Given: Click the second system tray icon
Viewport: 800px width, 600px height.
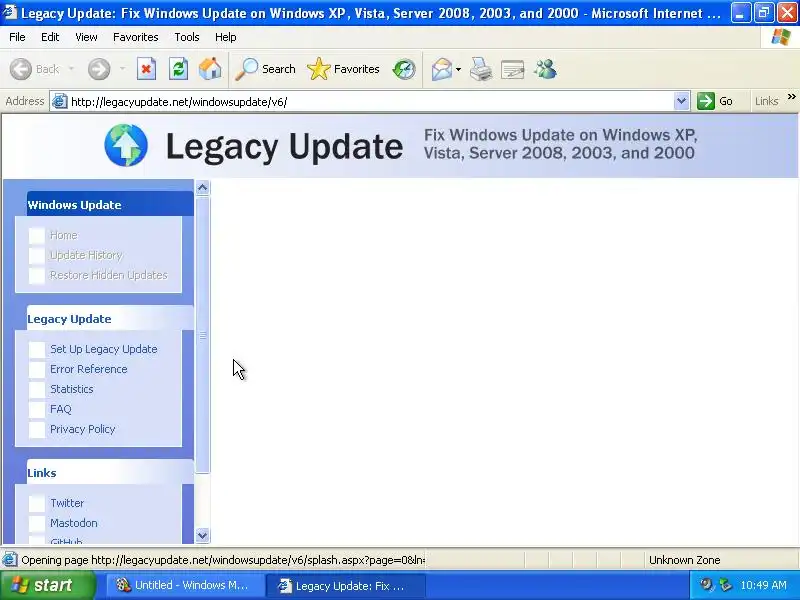Looking at the screenshot, I should (726, 585).
